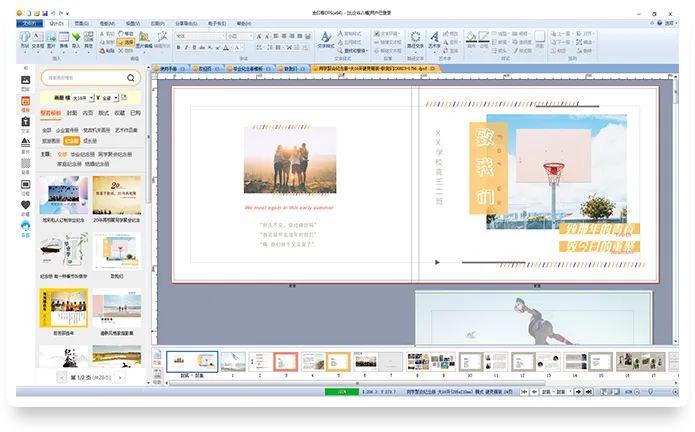Open the font name dropdown
Screen dimensions: 695x432
[x=219, y=35]
